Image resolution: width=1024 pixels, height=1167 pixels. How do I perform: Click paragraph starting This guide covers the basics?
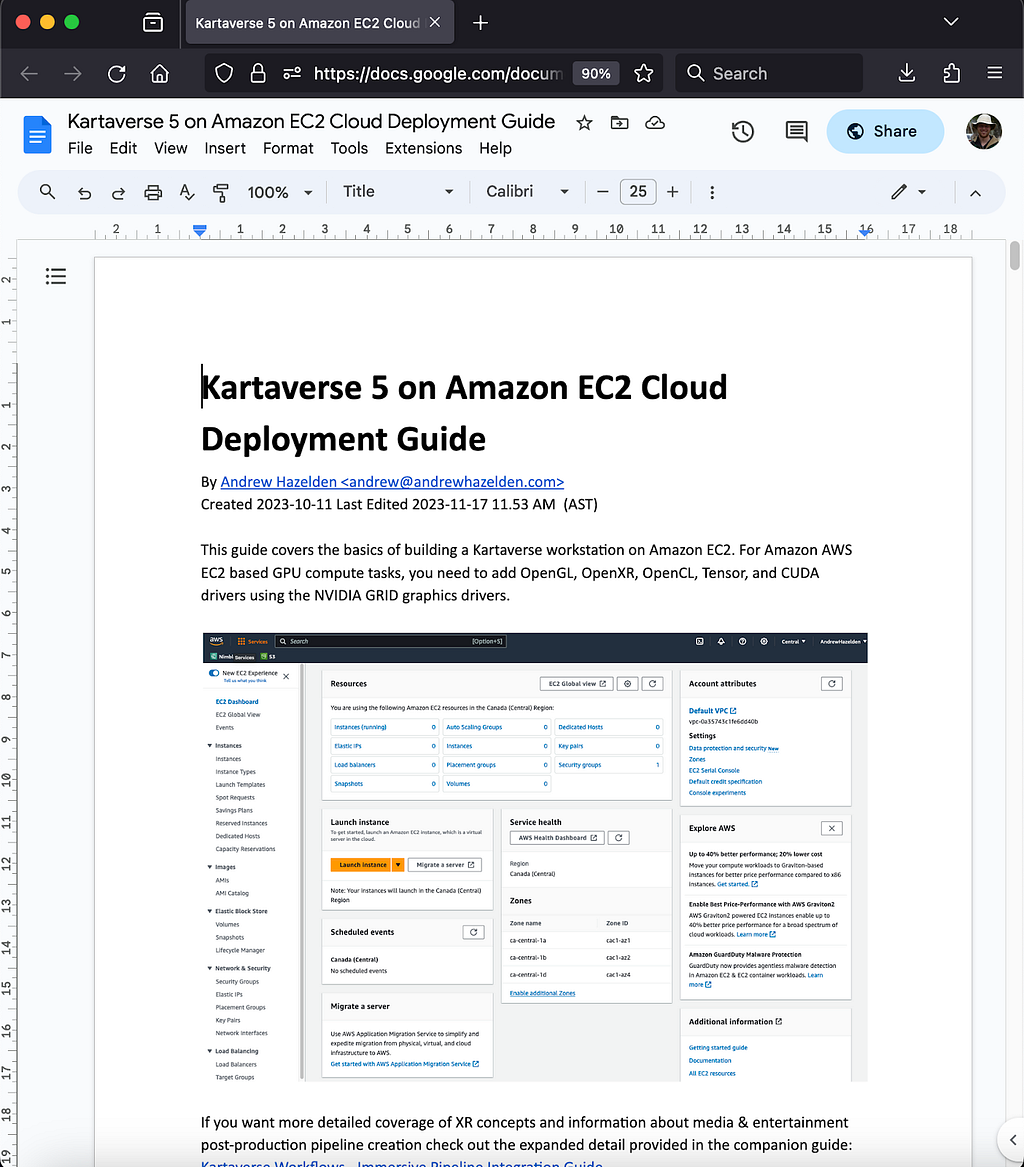tap(526, 572)
